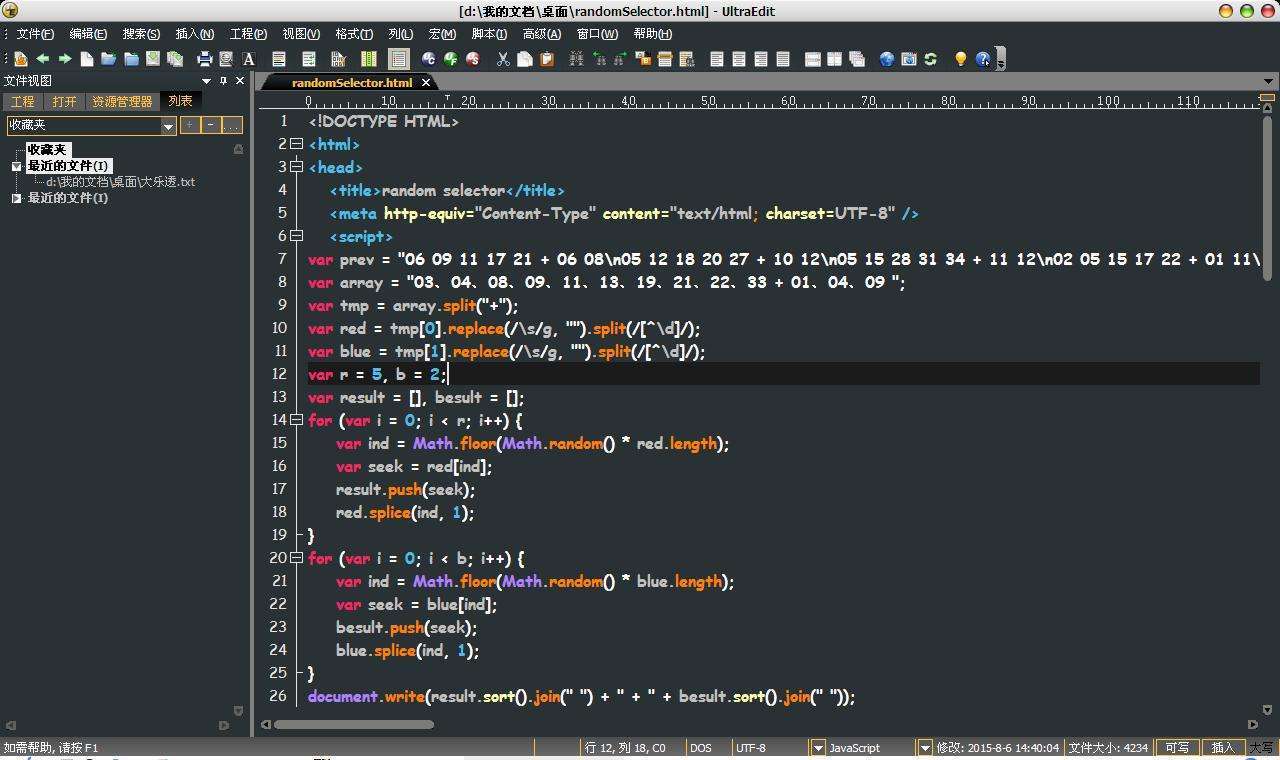Image resolution: width=1280 pixels, height=760 pixels.
Task: Pin the 文件视图 panel with pushpin
Action: (223, 81)
